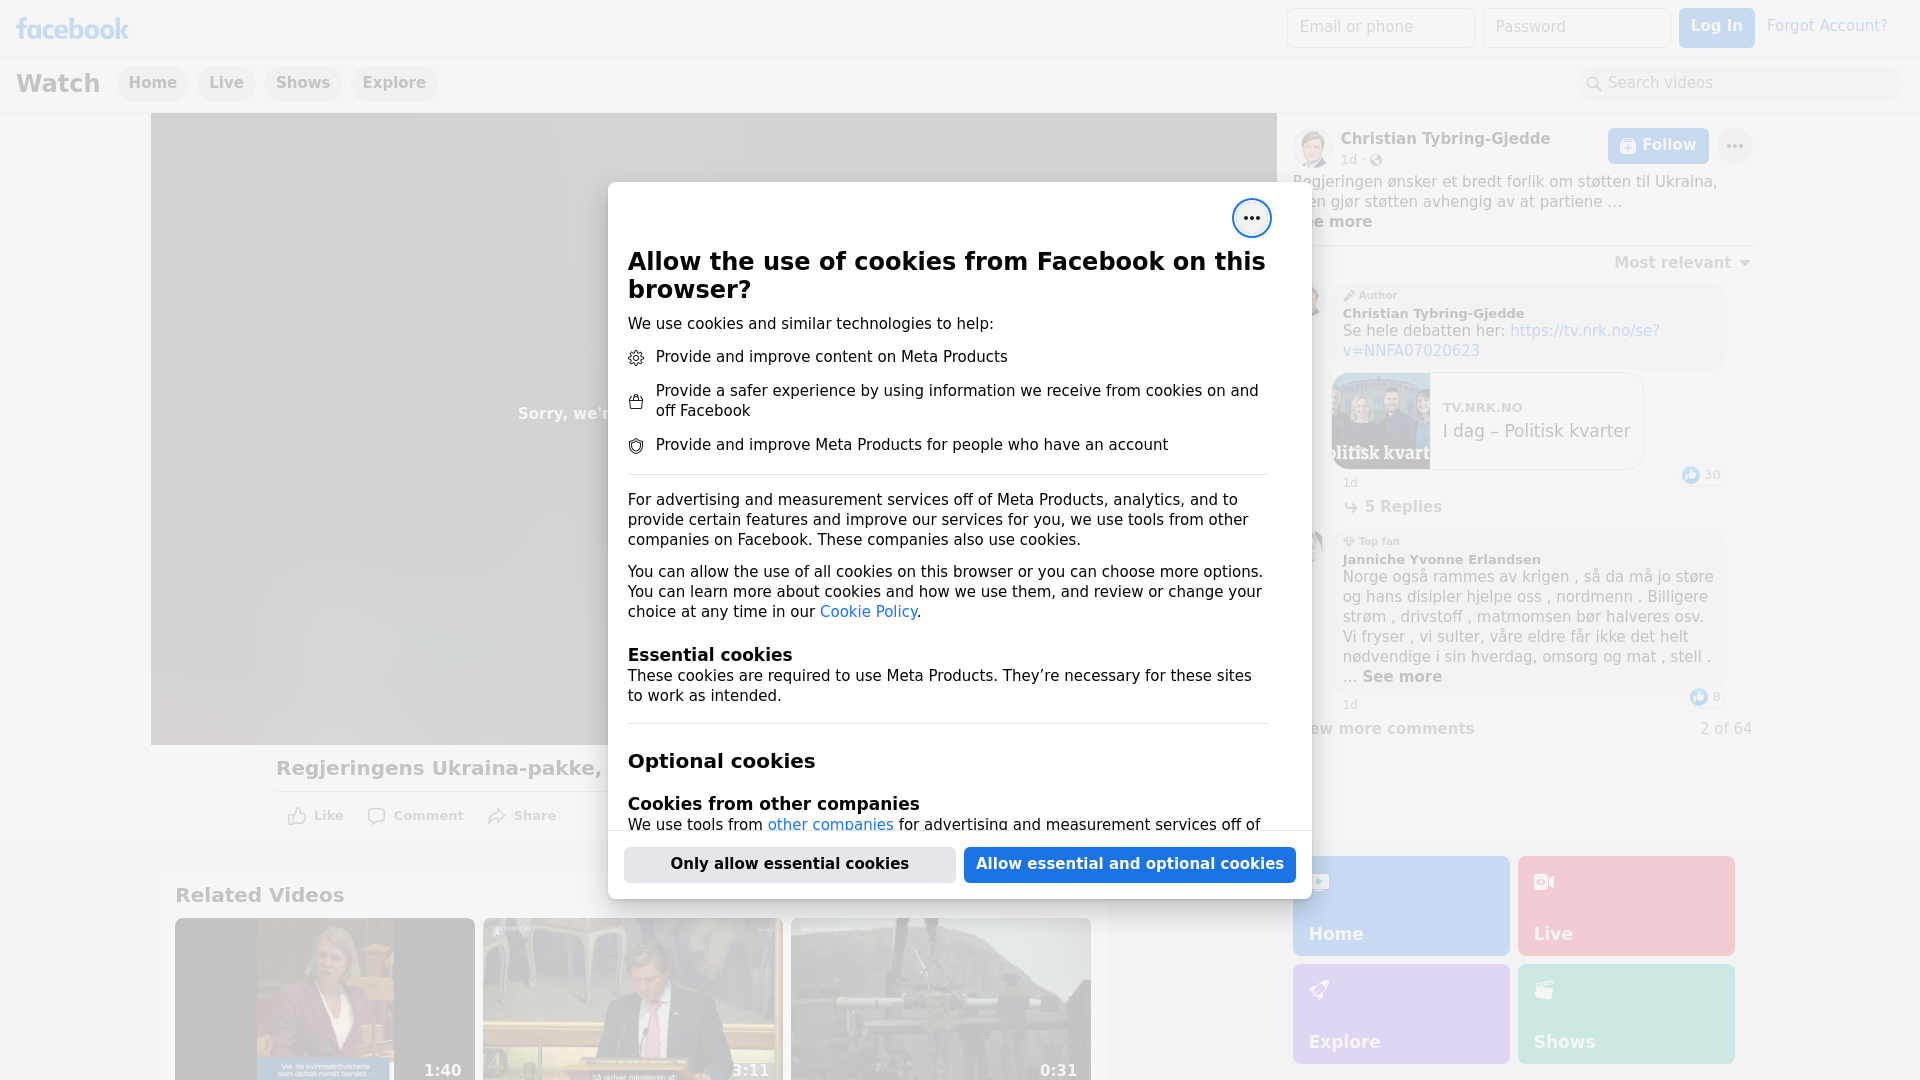
Task: Open the Home tab in Watch
Action: pyautogui.click(x=152, y=83)
